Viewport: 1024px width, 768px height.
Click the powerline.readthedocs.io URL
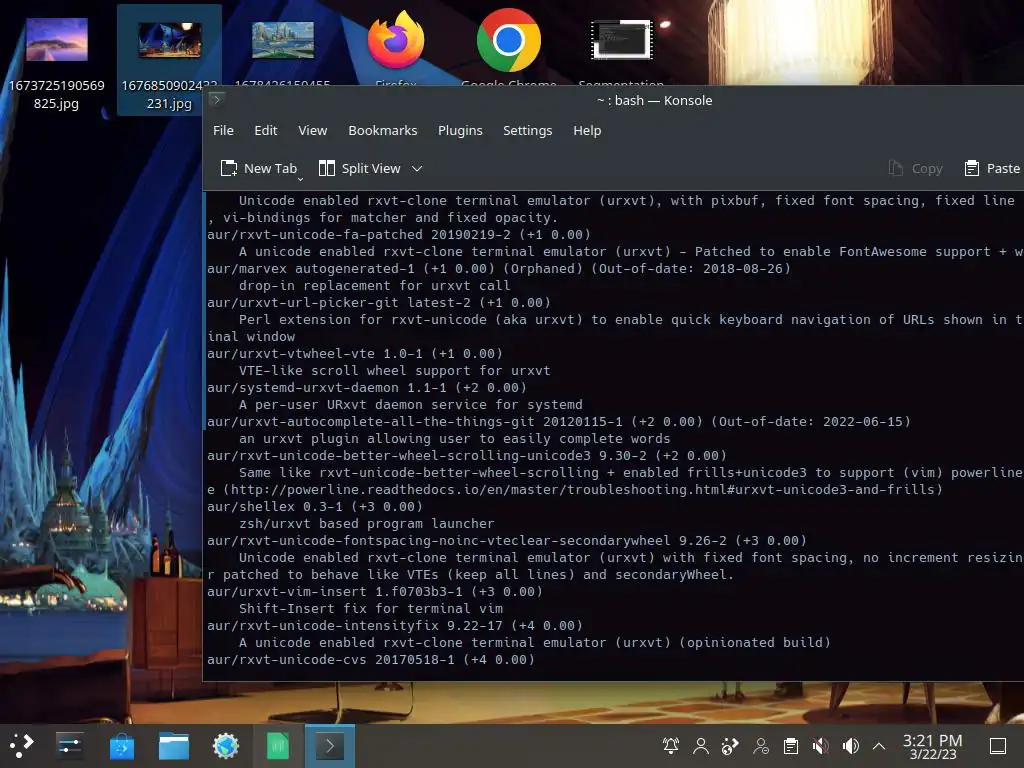(583, 489)
